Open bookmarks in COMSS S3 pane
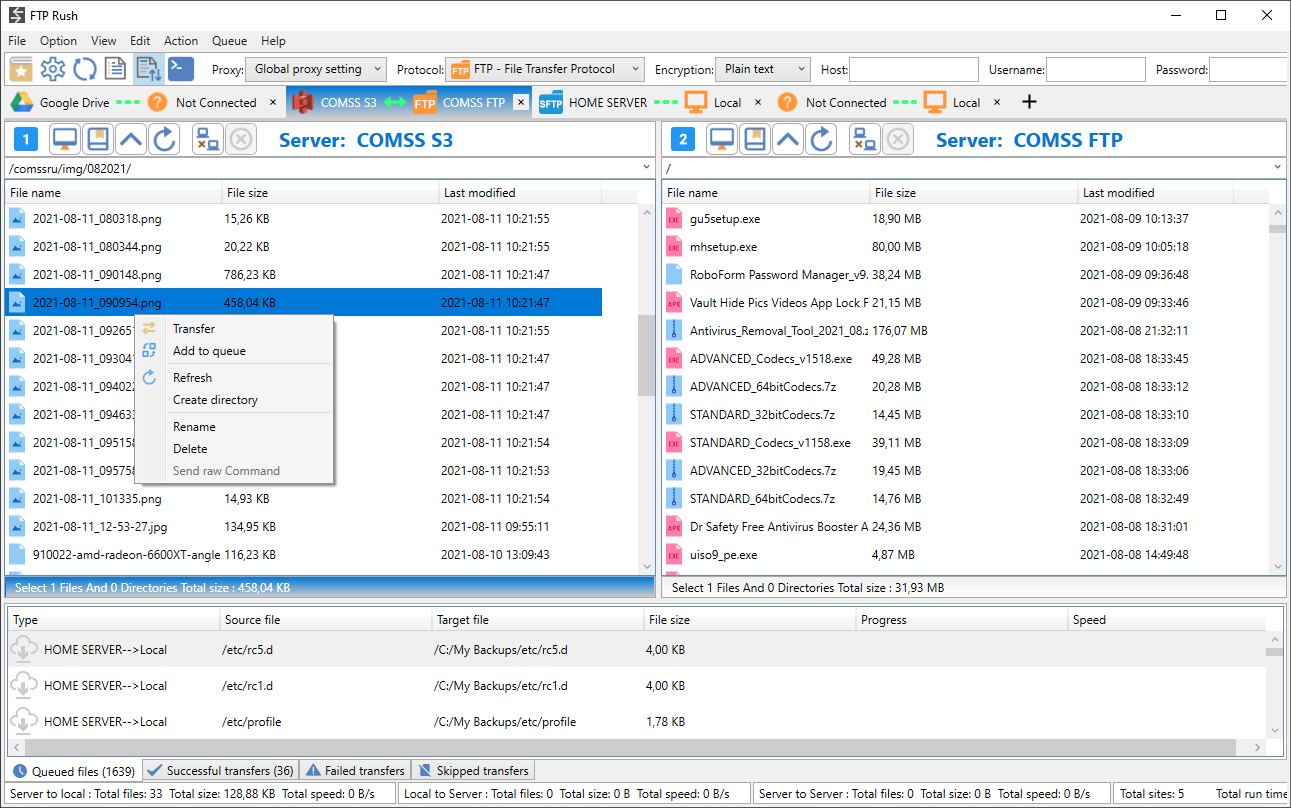The height and width of the screenshot is (808, 1291). (98, 140)
